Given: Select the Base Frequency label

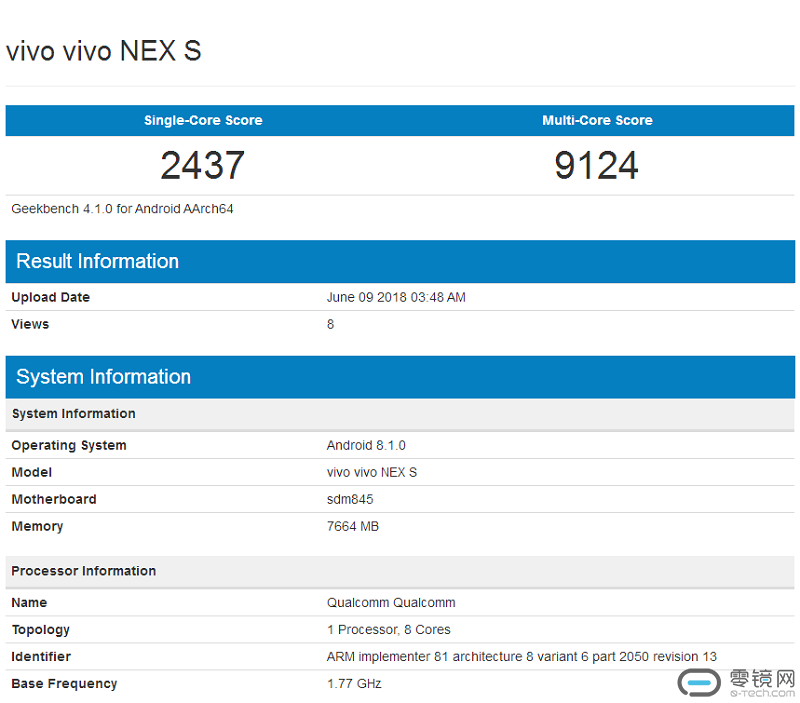Looking at the screenshot, I should point(64,684).
